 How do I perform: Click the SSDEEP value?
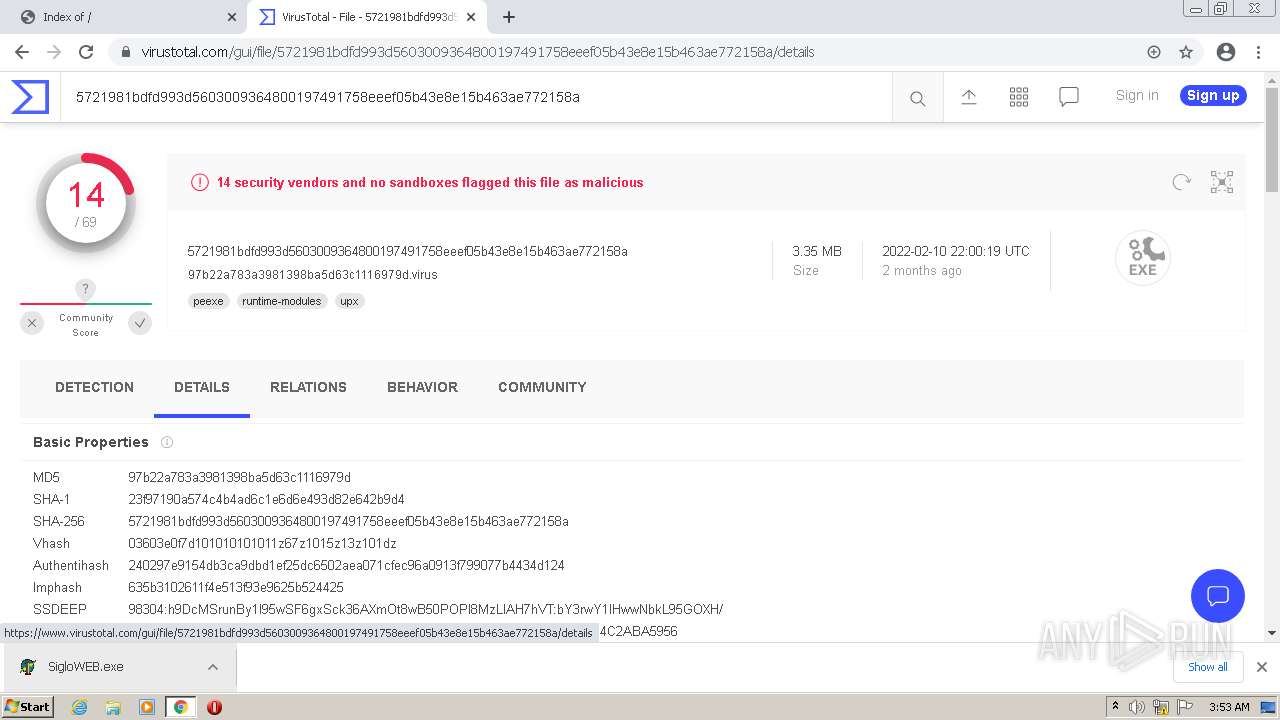tap(425, 609)
